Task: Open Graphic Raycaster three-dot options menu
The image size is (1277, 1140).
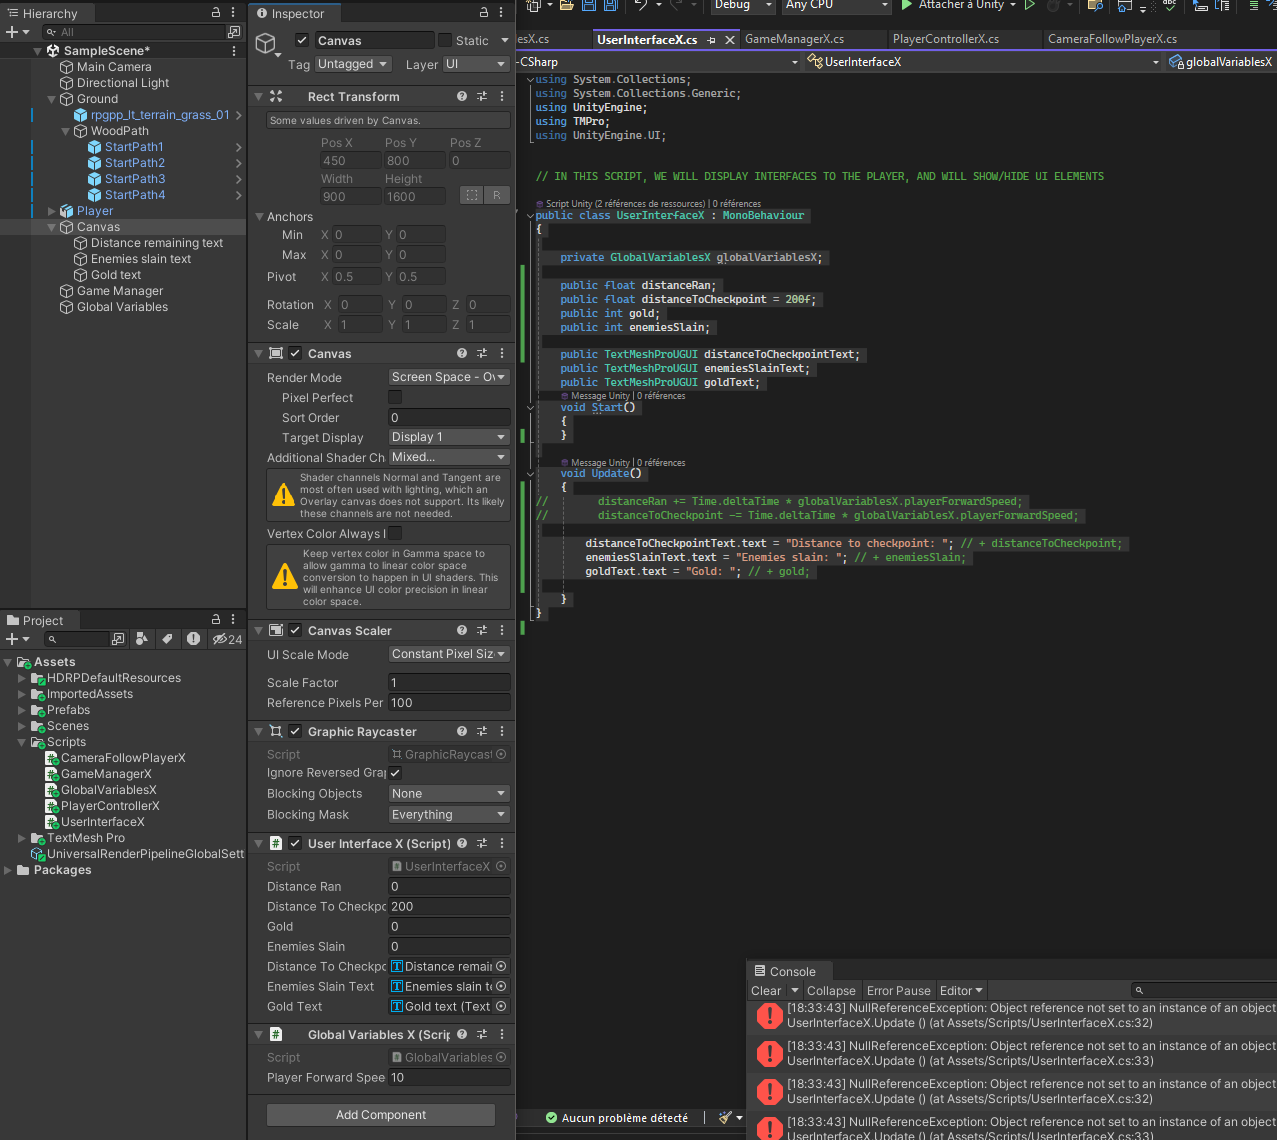Action: (502, 732)
